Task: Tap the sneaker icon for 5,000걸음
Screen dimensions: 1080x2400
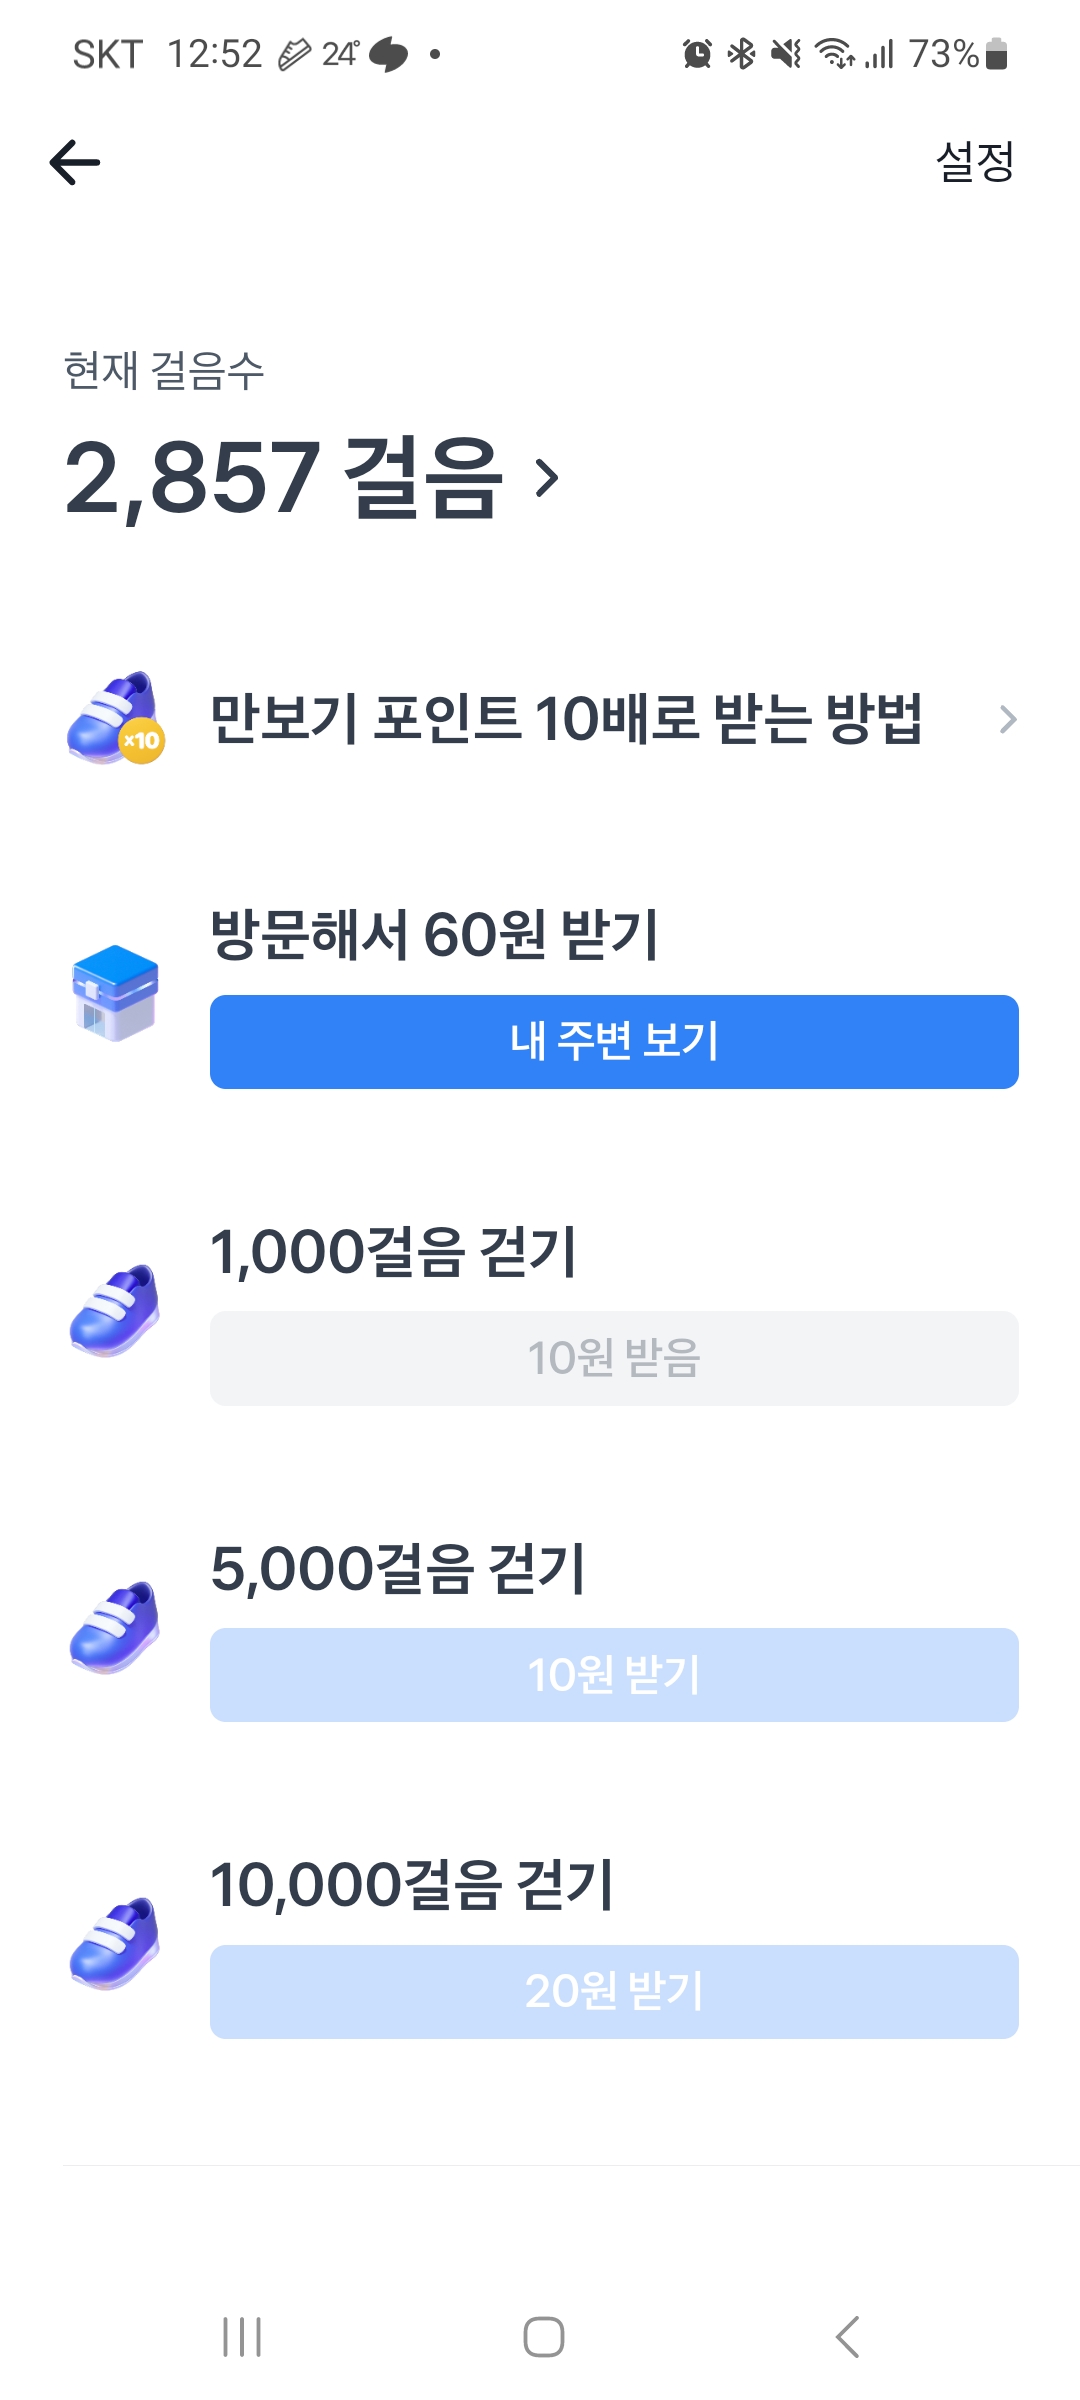Action: (x=115, y=1627)
